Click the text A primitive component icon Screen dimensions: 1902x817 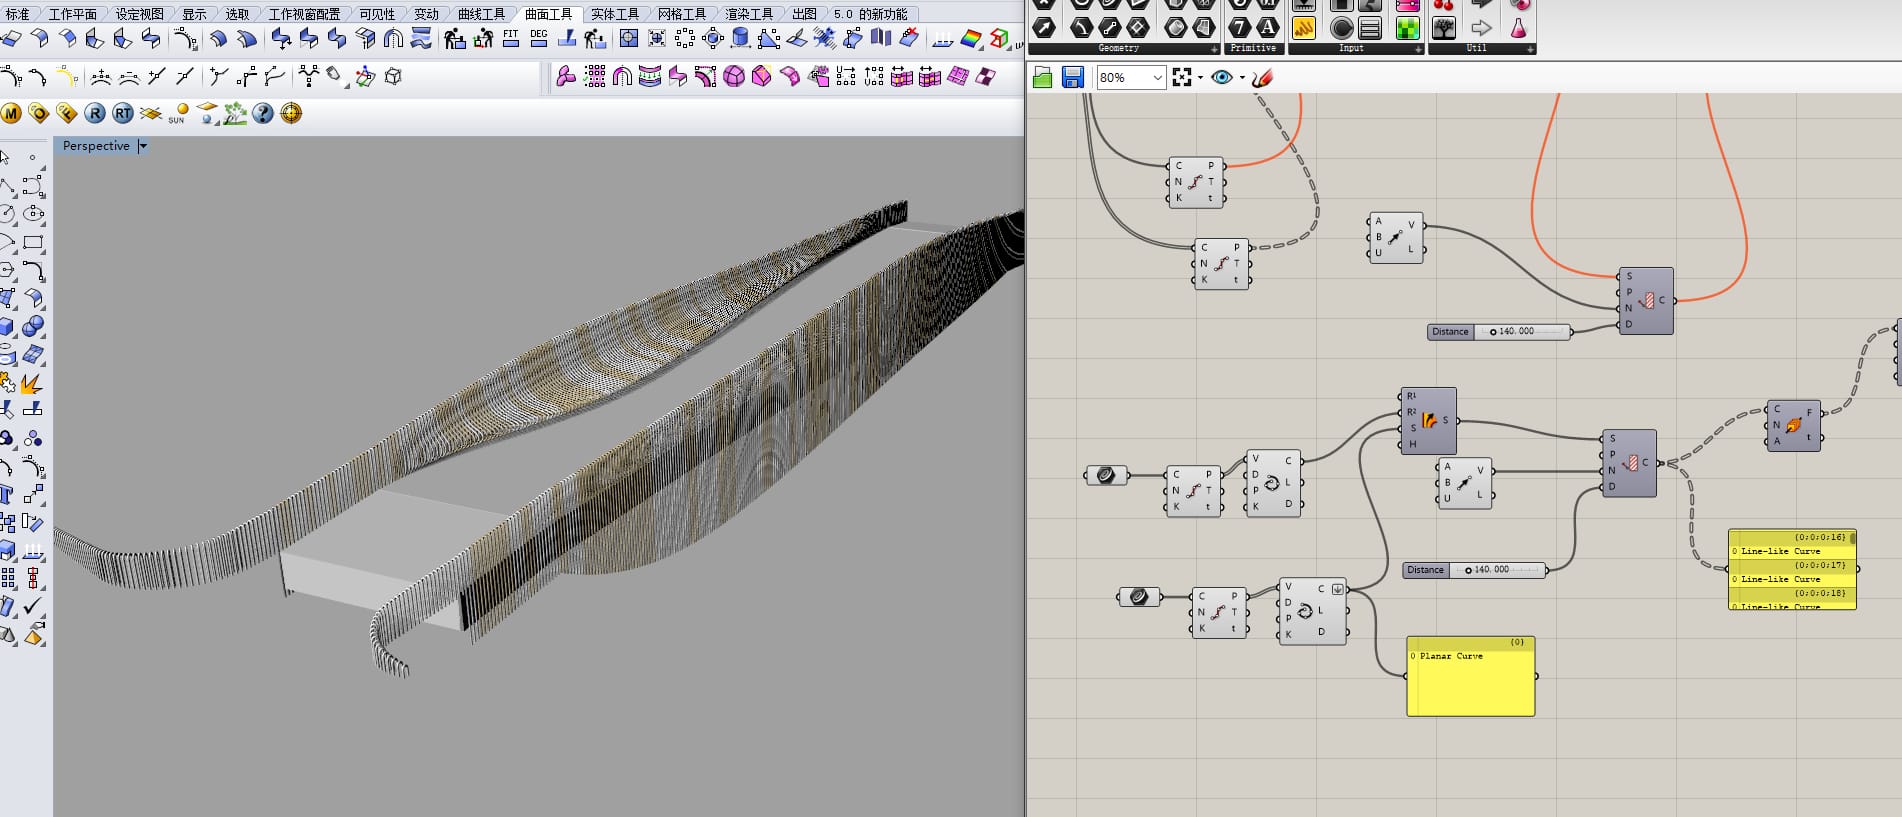point(1267,28)
